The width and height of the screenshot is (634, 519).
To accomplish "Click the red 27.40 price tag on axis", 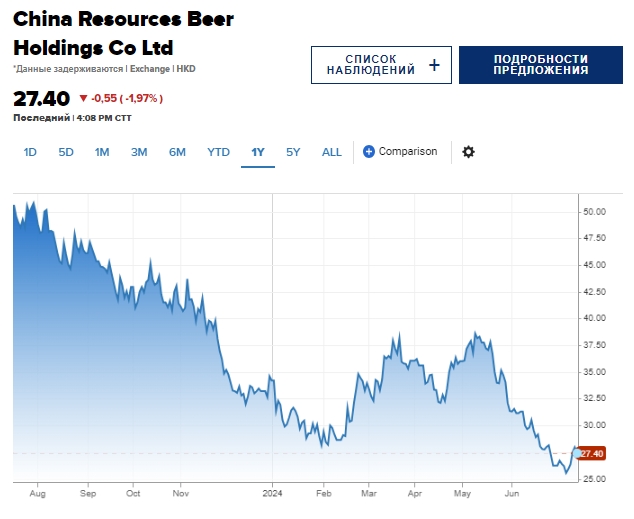I will coord(592,454).
